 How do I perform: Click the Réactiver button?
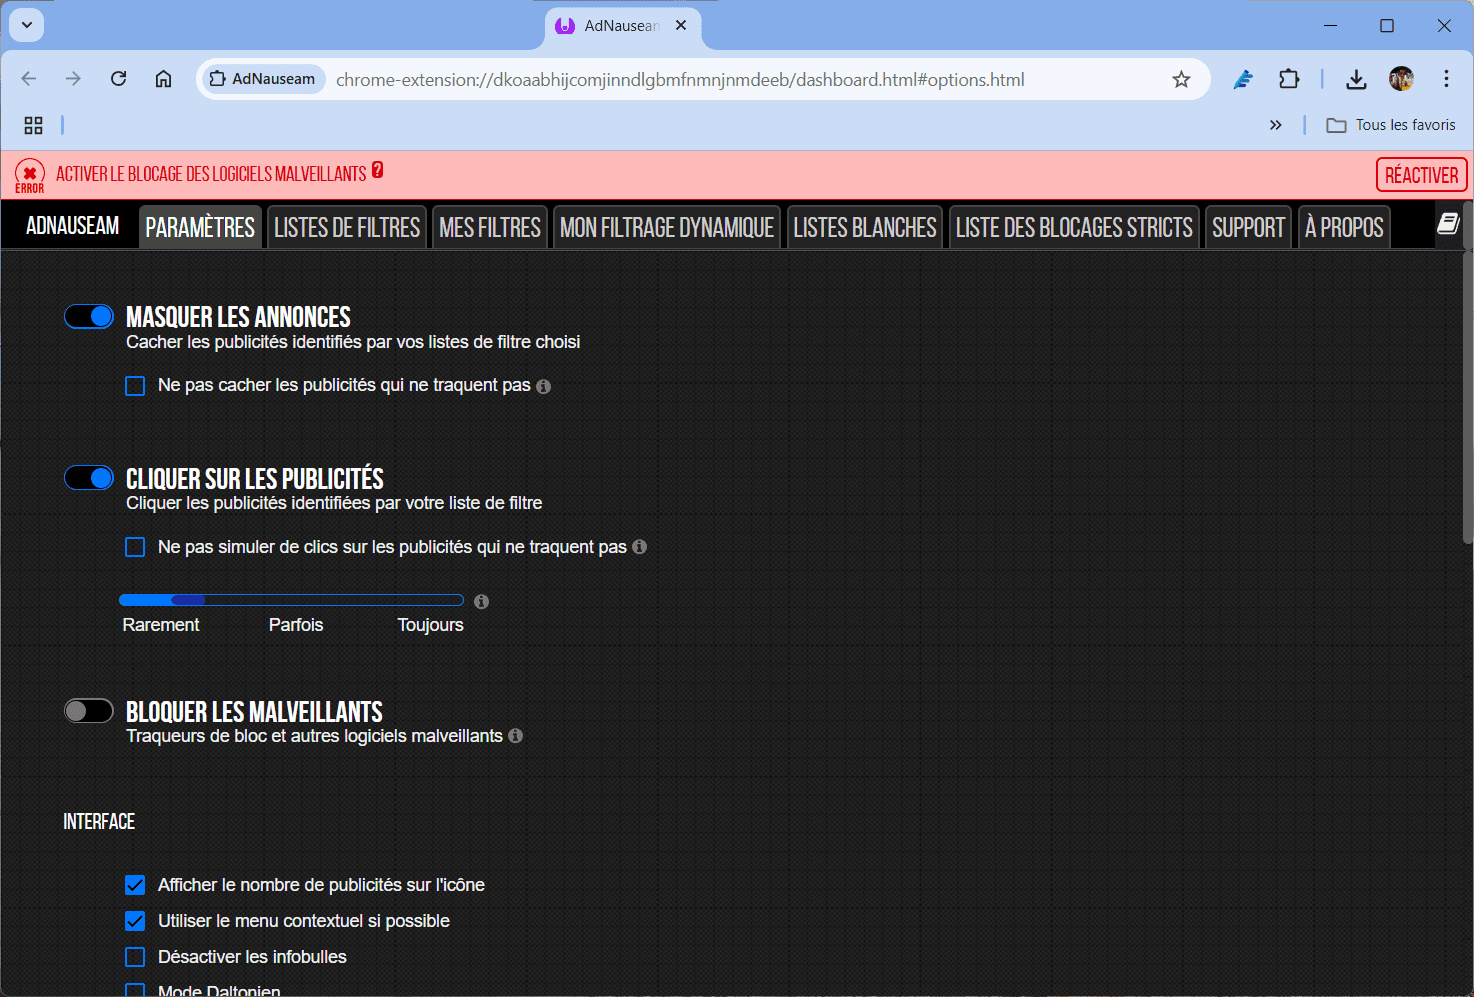pos(1421,175)
